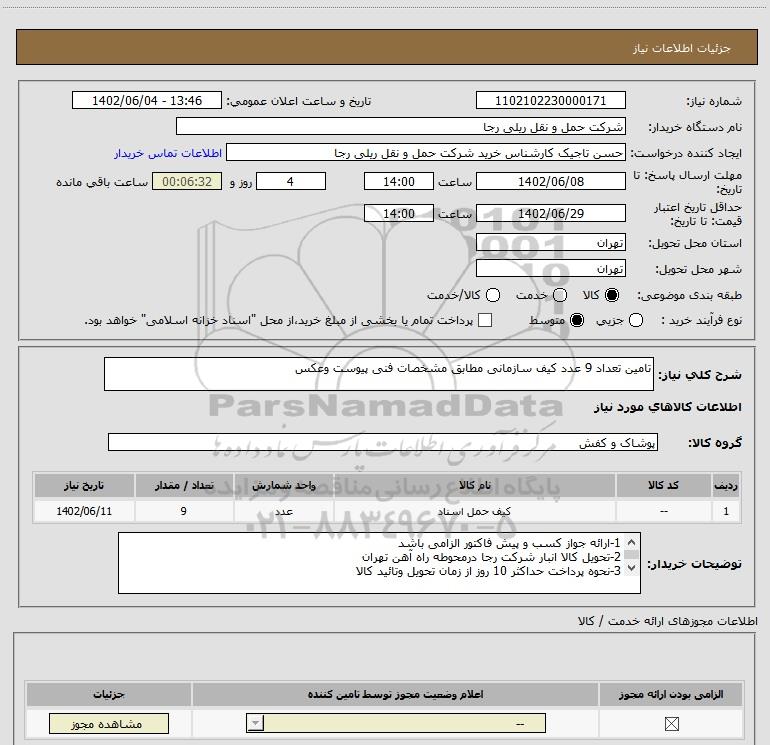Click the واحد شمارش column header
The height and width of the screenshot is (745, 770).
[284, 485]
